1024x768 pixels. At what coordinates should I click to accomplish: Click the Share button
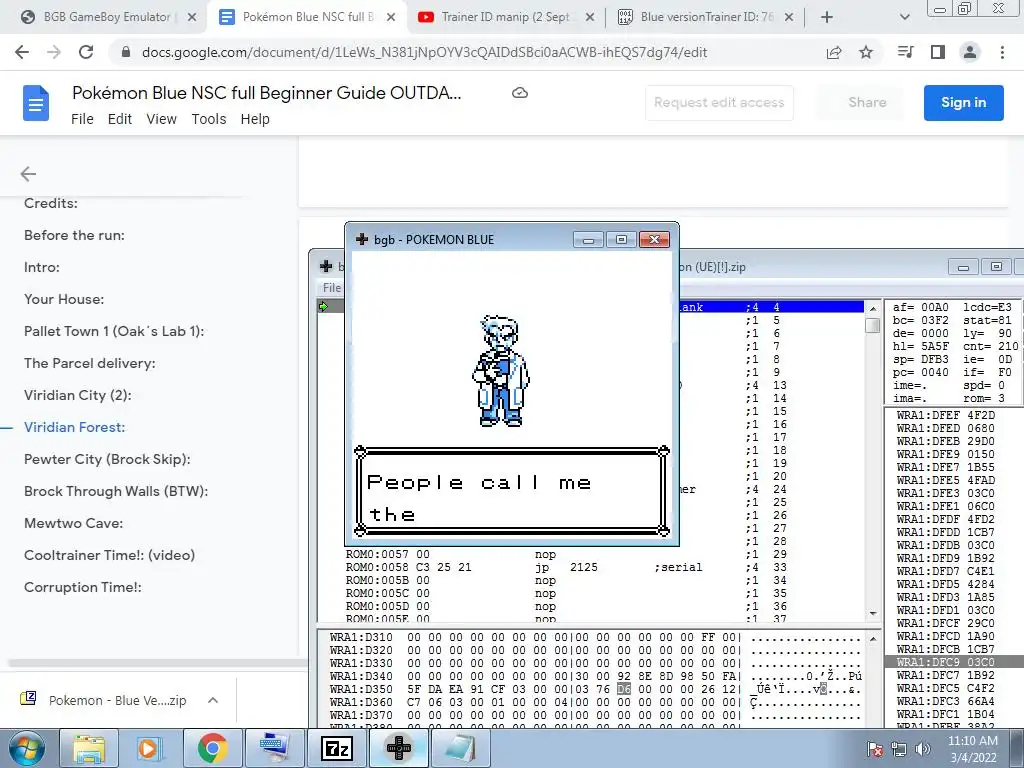coord(867,103)
